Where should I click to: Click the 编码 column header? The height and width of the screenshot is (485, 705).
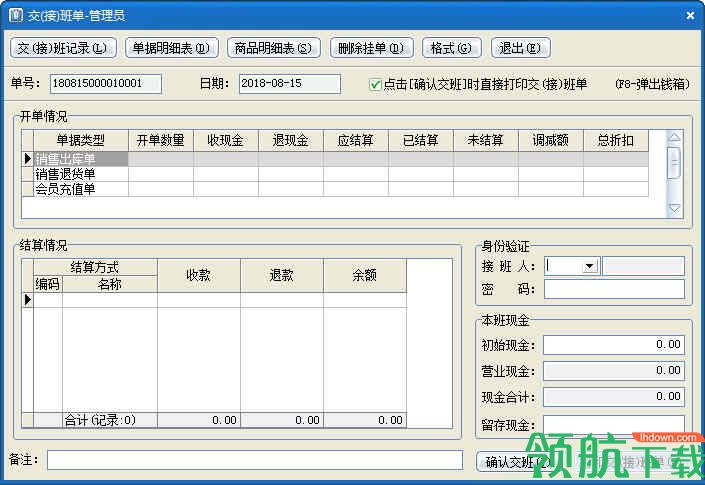(x=48, y=284)
